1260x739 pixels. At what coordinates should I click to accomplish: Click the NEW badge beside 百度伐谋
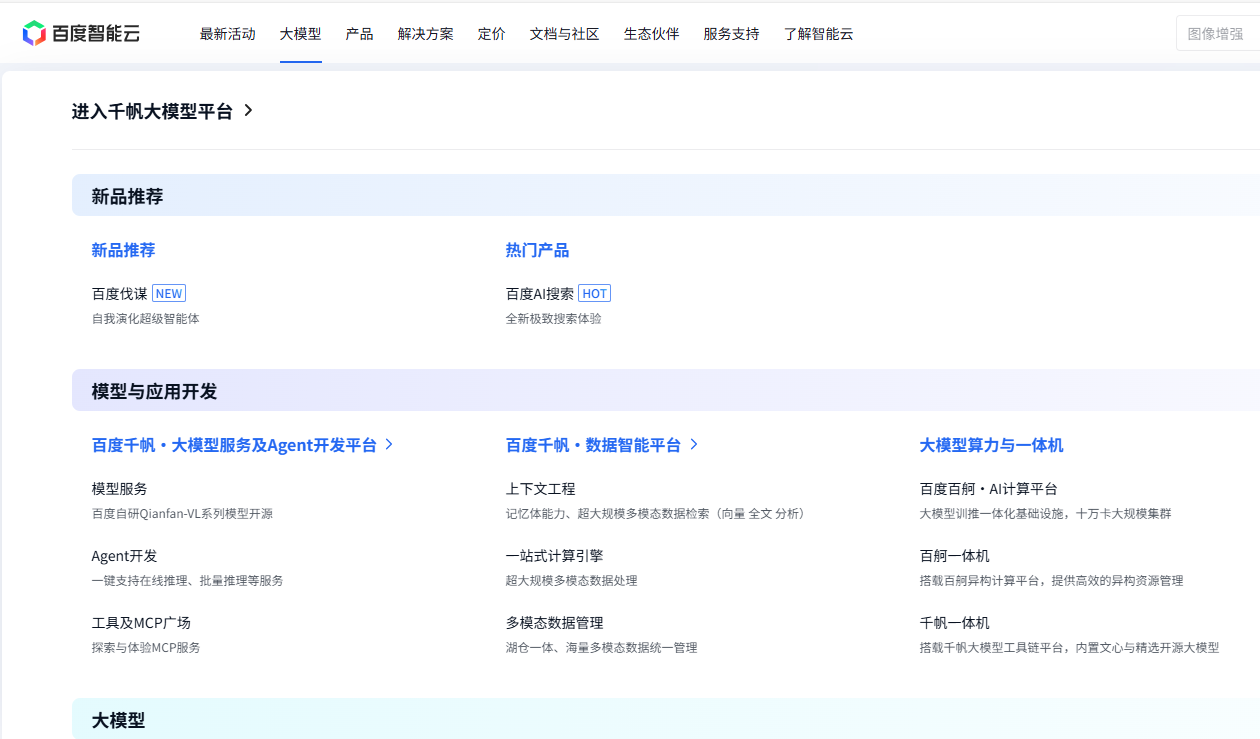coord(169,293)
